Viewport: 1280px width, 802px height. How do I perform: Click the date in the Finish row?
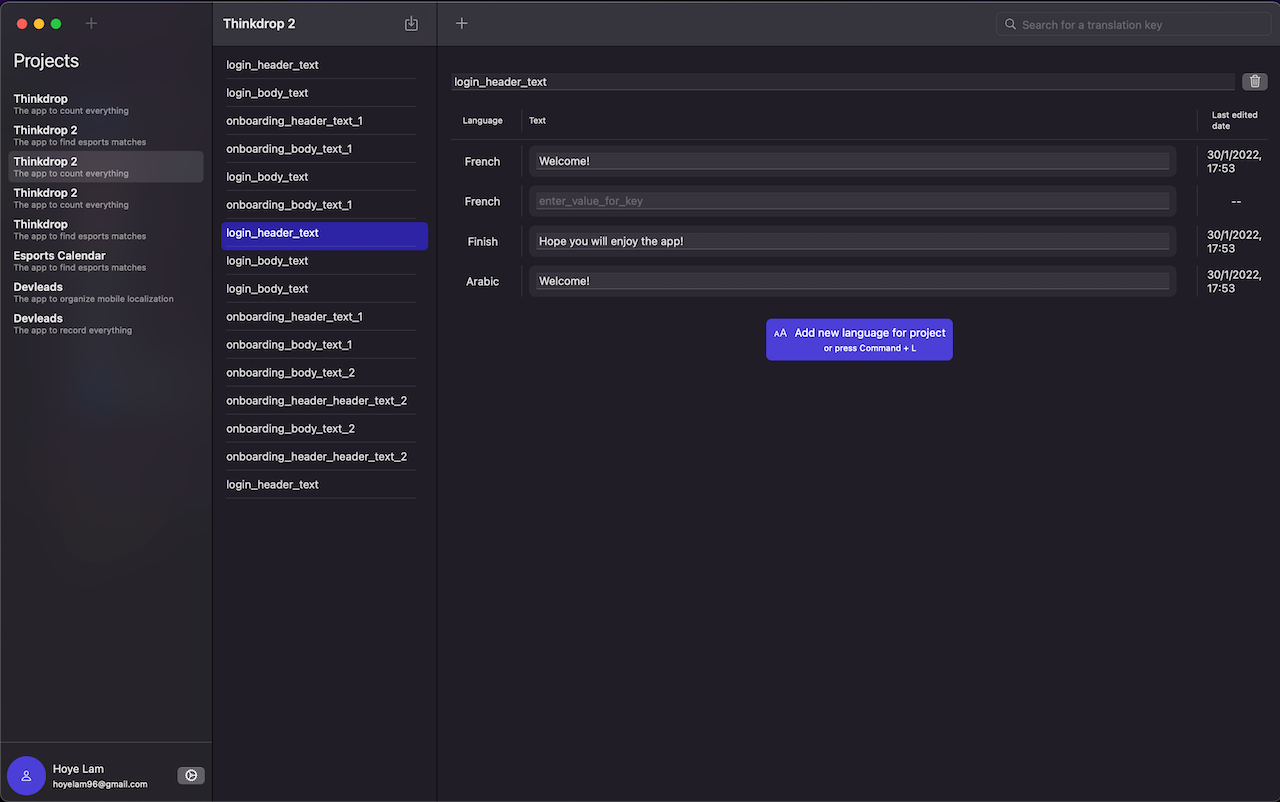click(1234, 241)
